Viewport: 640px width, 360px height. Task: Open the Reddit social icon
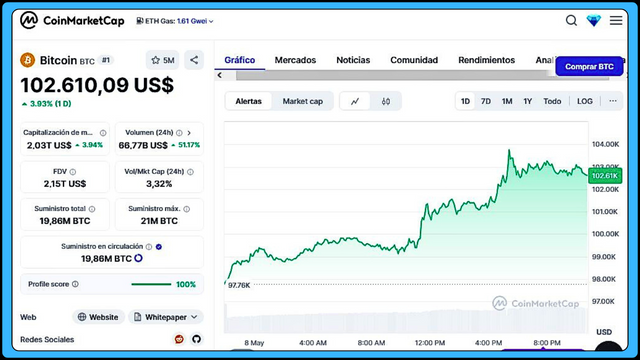click(x=179, y=339)
